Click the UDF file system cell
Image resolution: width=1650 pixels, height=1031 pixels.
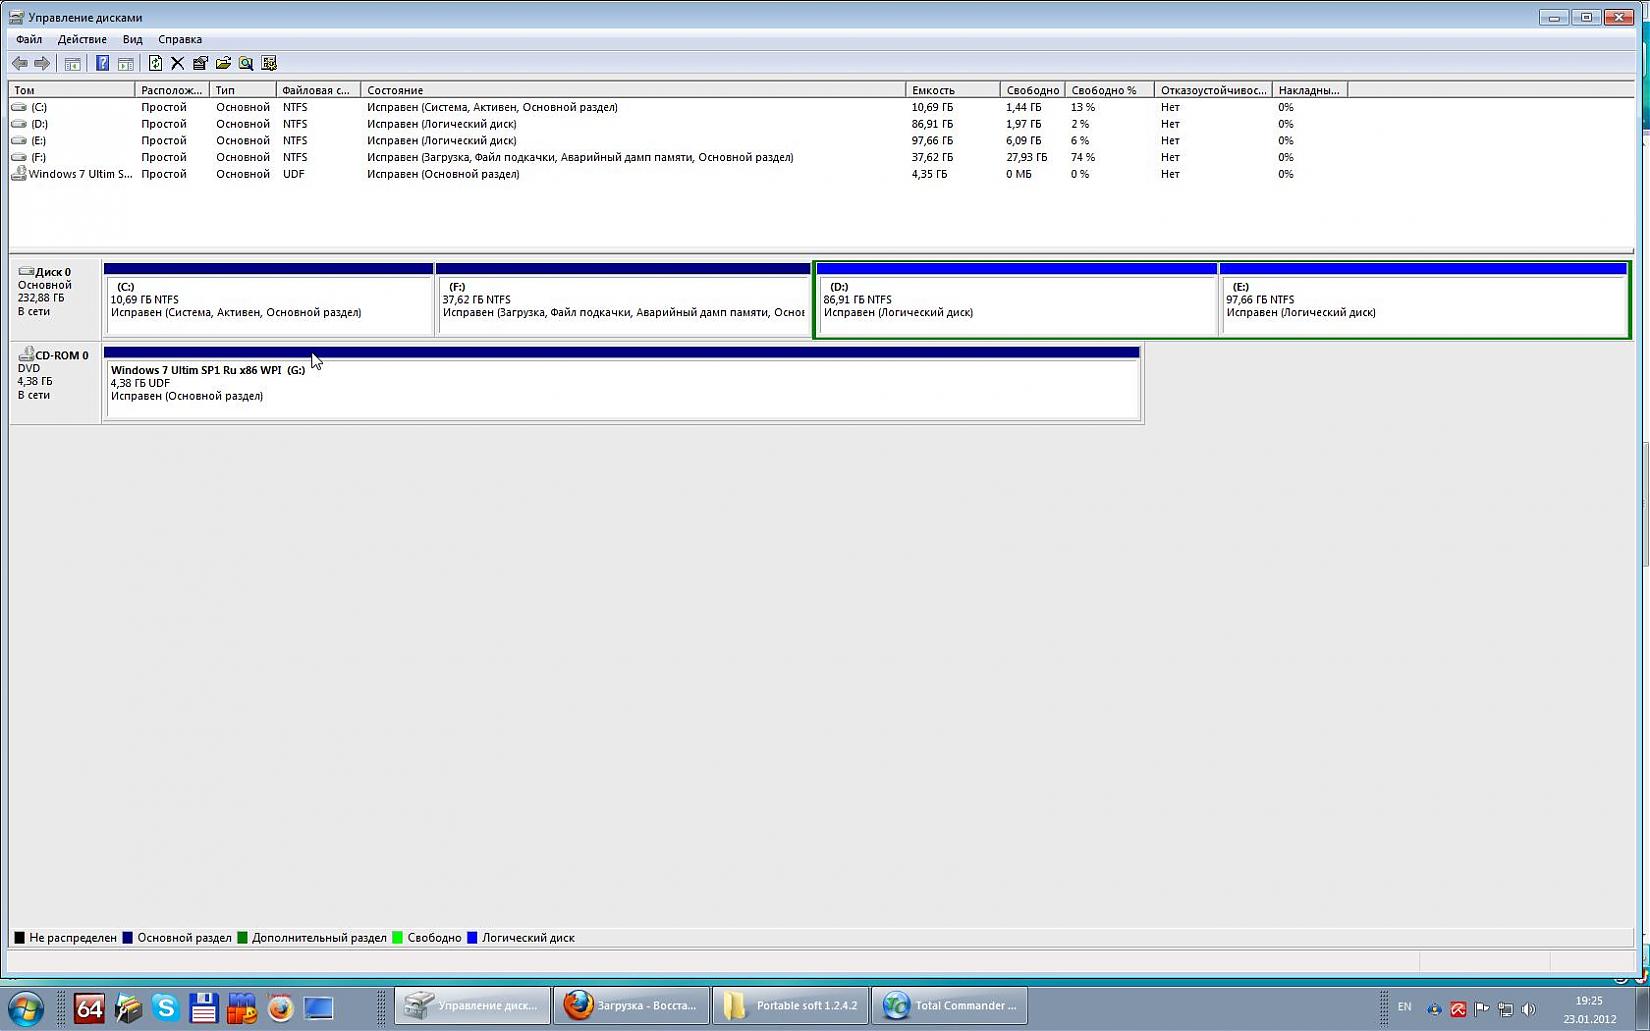[294, 174]
